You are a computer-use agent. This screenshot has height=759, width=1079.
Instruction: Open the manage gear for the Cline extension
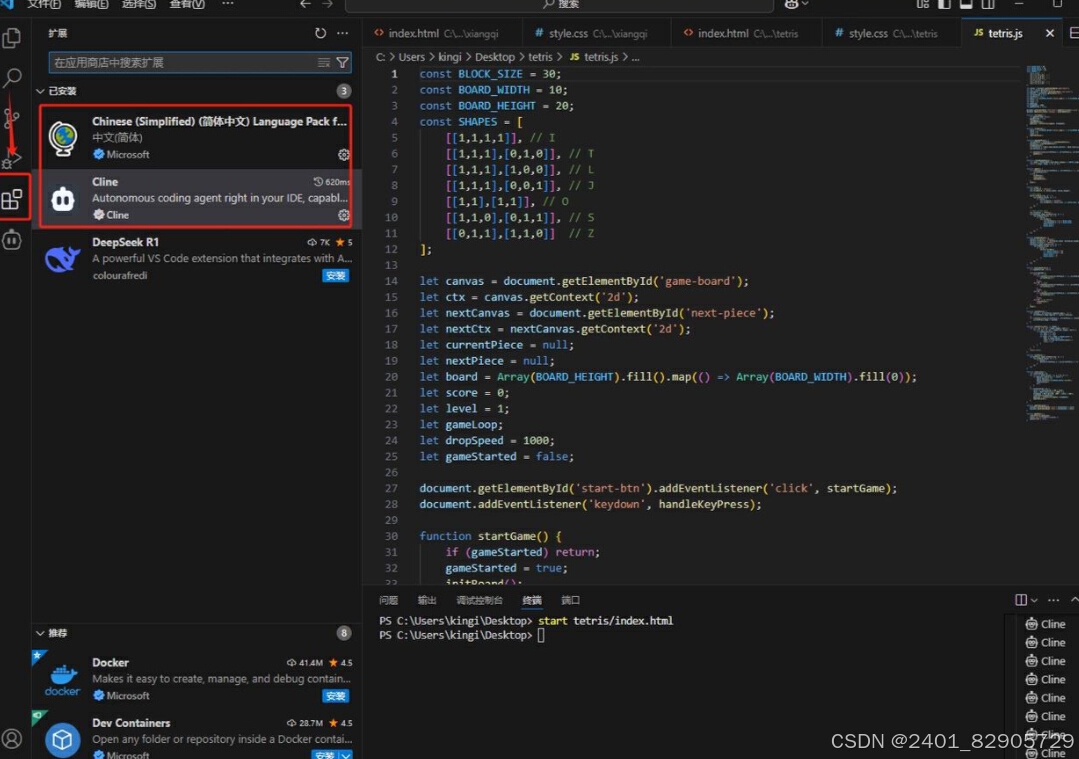pos(343,215)
